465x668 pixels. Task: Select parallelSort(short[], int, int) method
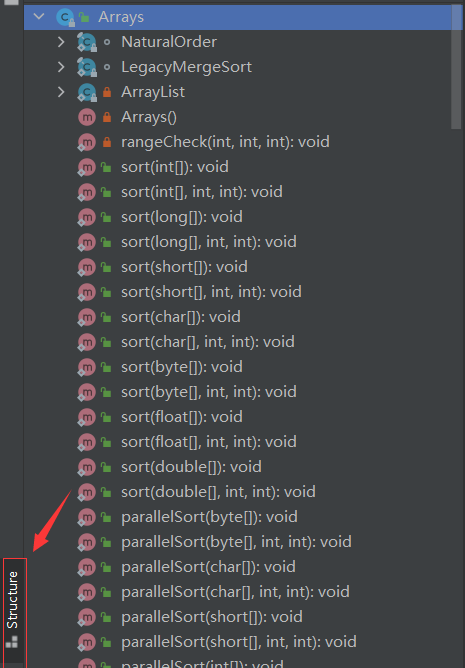(239, 642)
